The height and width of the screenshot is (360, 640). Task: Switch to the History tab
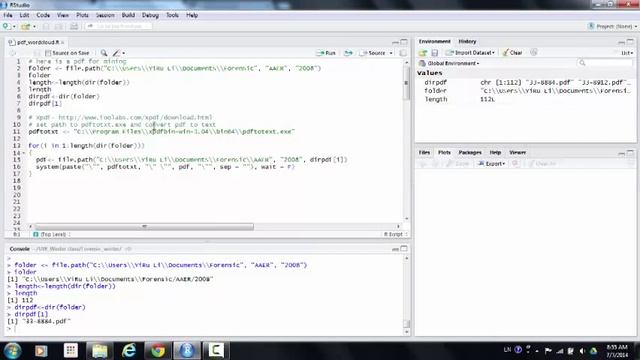tap(467, 41)
